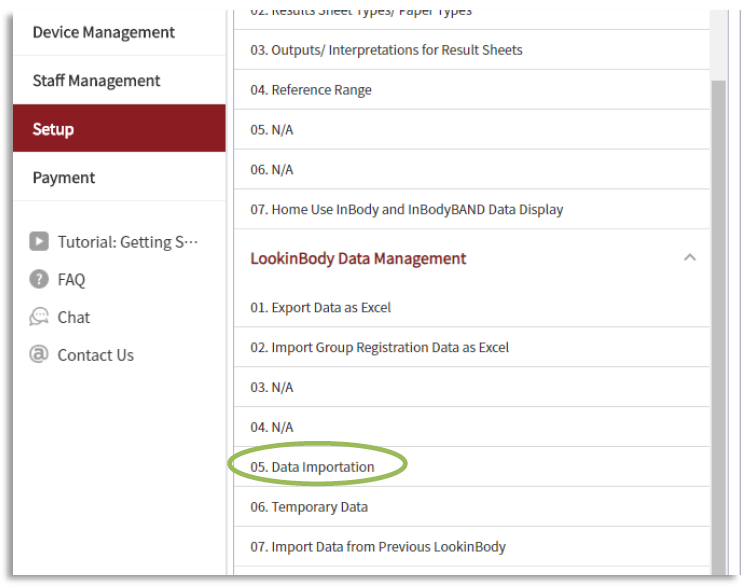
Task: Click the Contact Us at-sign icon
Action: point(39,355)
